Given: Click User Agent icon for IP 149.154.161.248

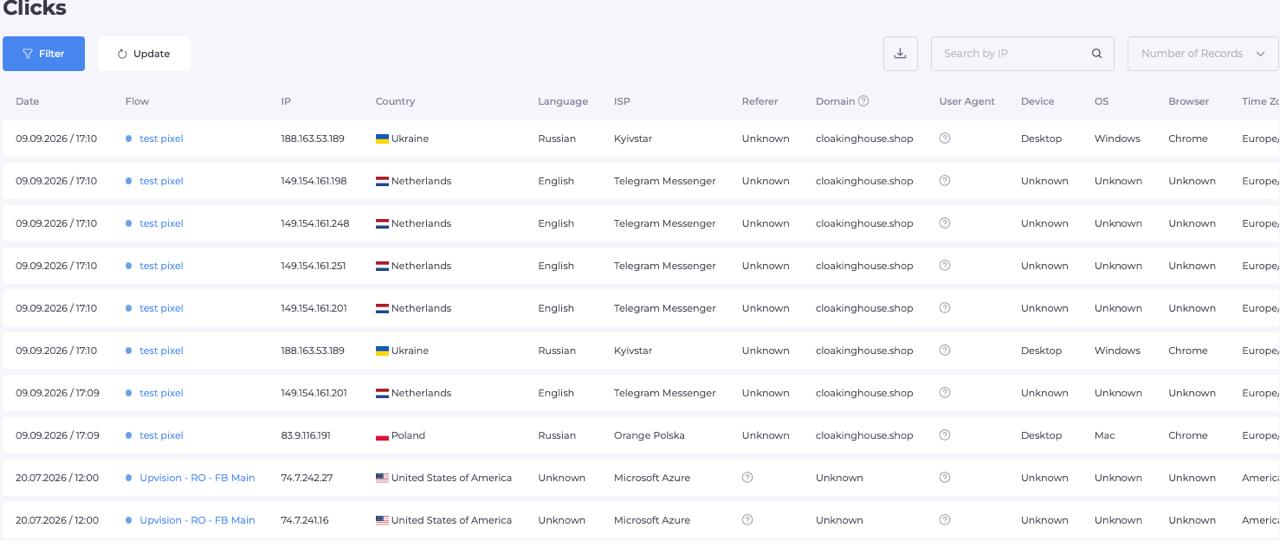Looking at the screenshot, I should (x=944, y=223).
